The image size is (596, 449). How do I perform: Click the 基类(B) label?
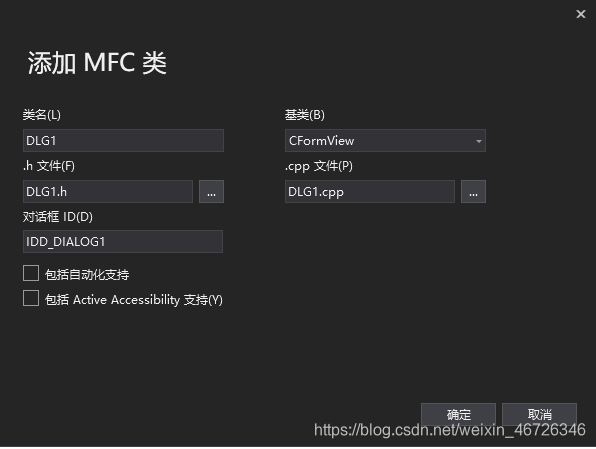coord(305,115)
